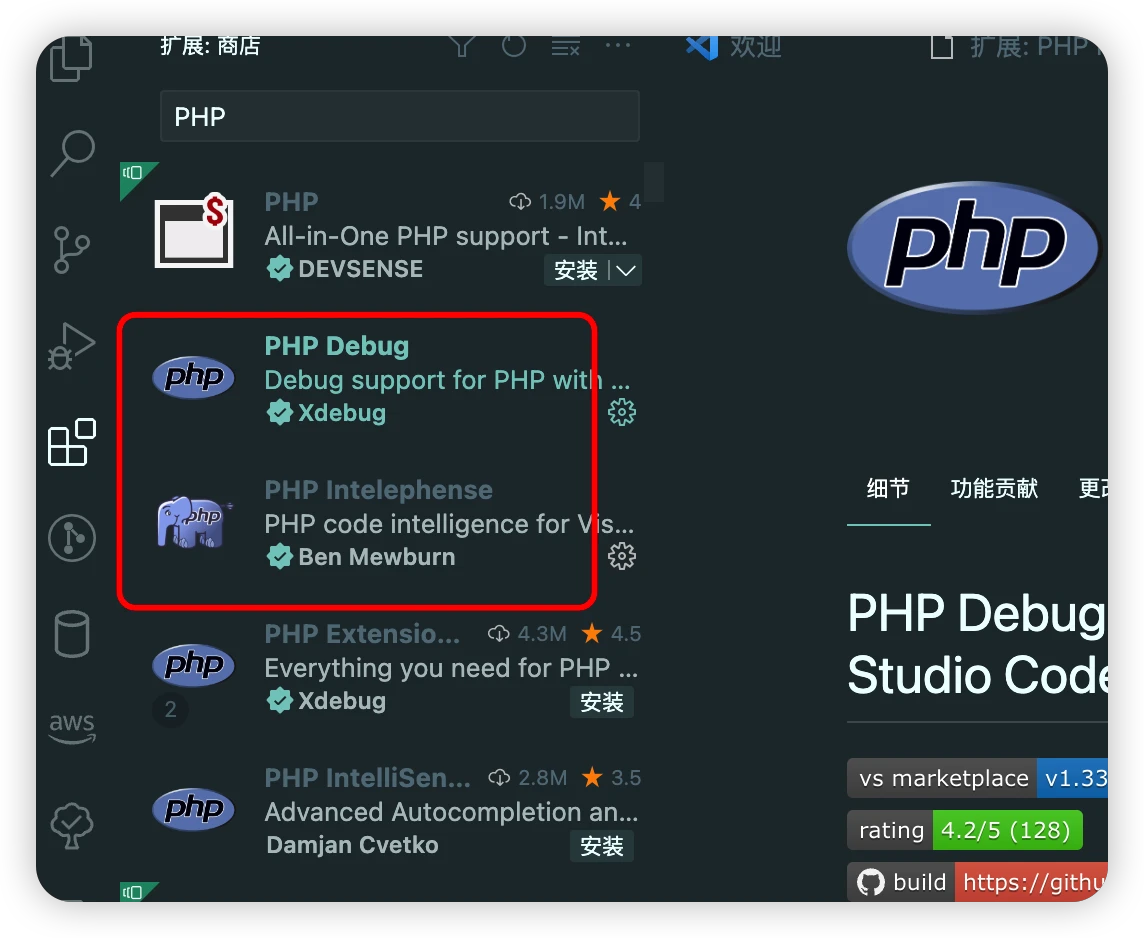Click the extensions search field containing PHP
The height and width of the screenshot is (938, 1144).
(x=400, y=116)
